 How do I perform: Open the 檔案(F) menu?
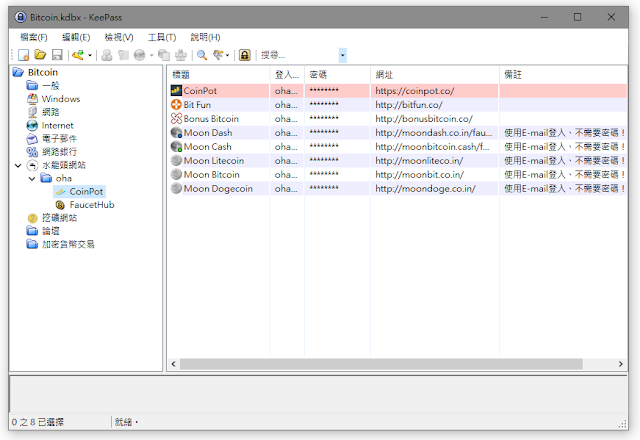coord(34,37)
